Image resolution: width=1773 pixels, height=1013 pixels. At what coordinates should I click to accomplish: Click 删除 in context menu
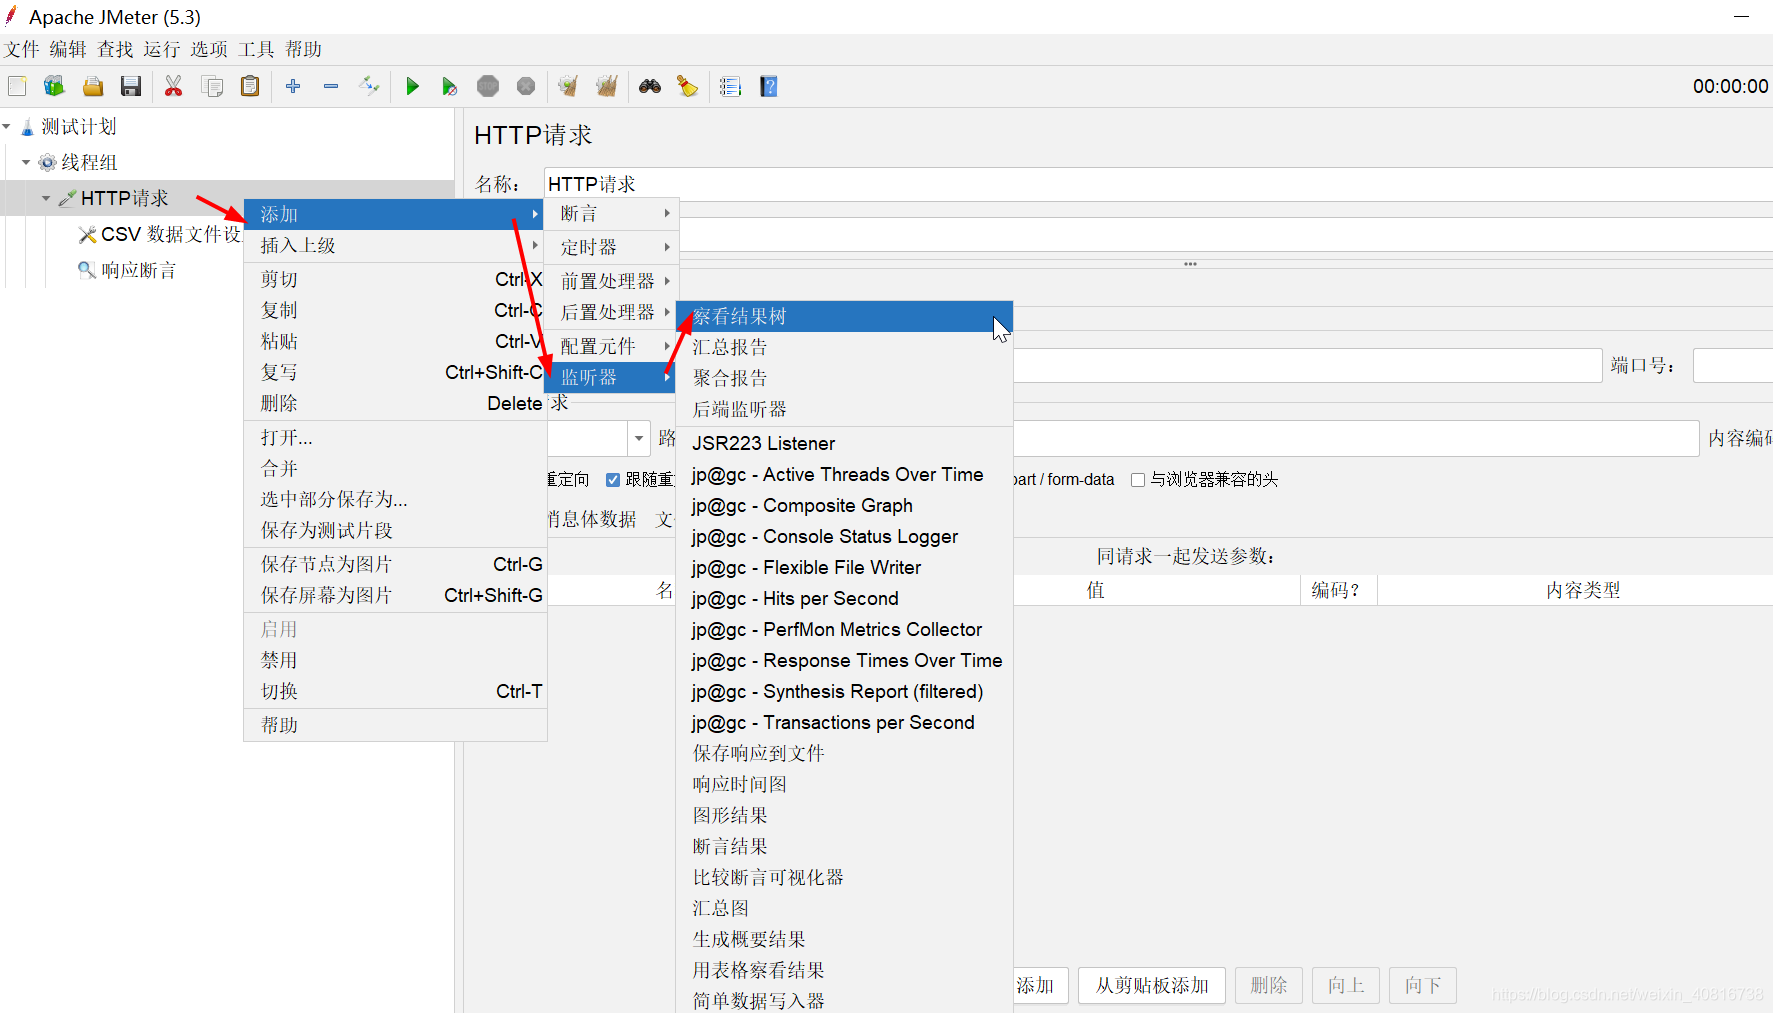tap(395, 403)
